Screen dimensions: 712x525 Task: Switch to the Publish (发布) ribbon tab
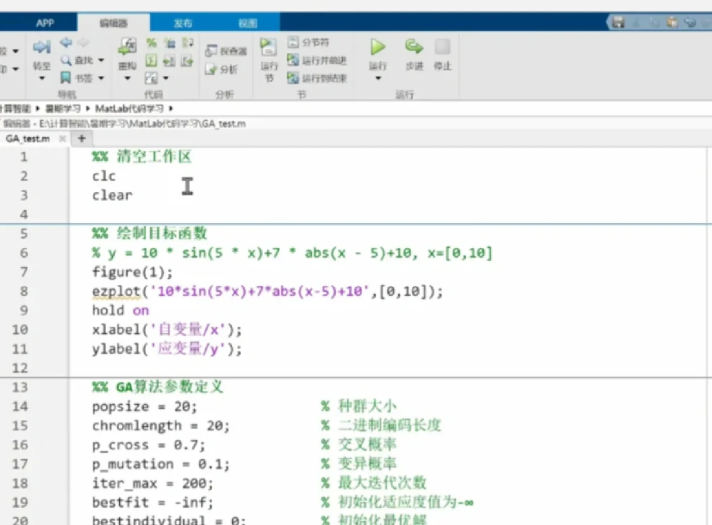(x=183, y=22)
